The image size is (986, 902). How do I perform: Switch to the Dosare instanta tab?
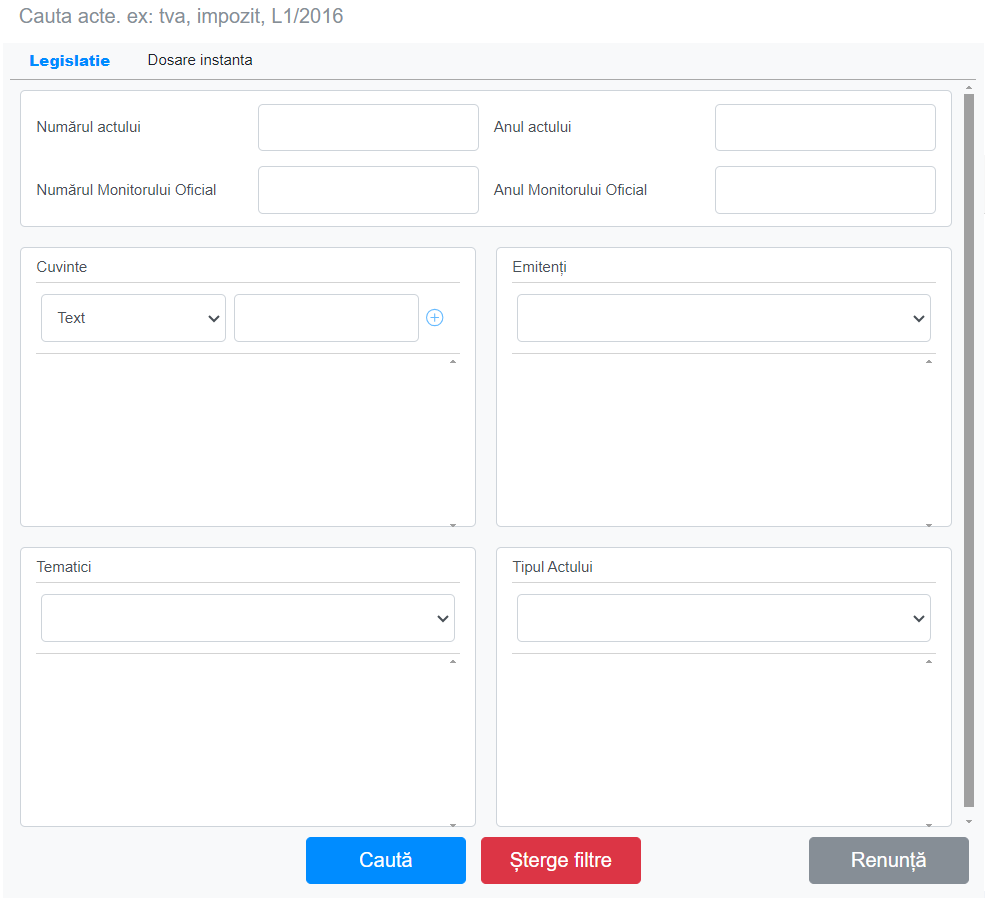[x=200, y=60]
